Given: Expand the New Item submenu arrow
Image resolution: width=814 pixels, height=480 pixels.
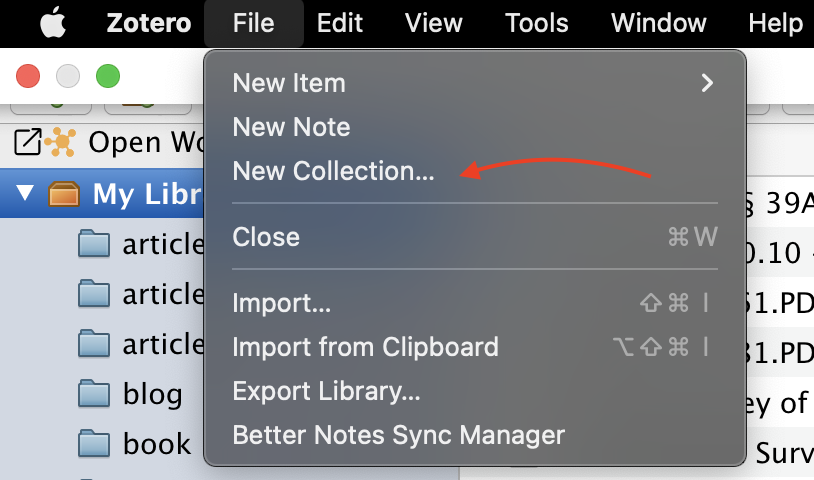Looking at the screenshot, I should click(x=707, y=83).
